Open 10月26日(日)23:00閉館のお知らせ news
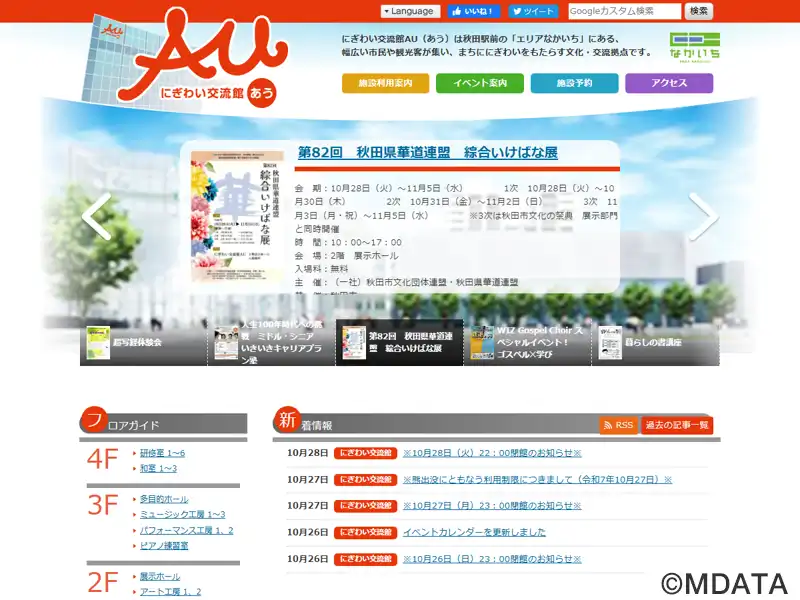 click(492, 559)
